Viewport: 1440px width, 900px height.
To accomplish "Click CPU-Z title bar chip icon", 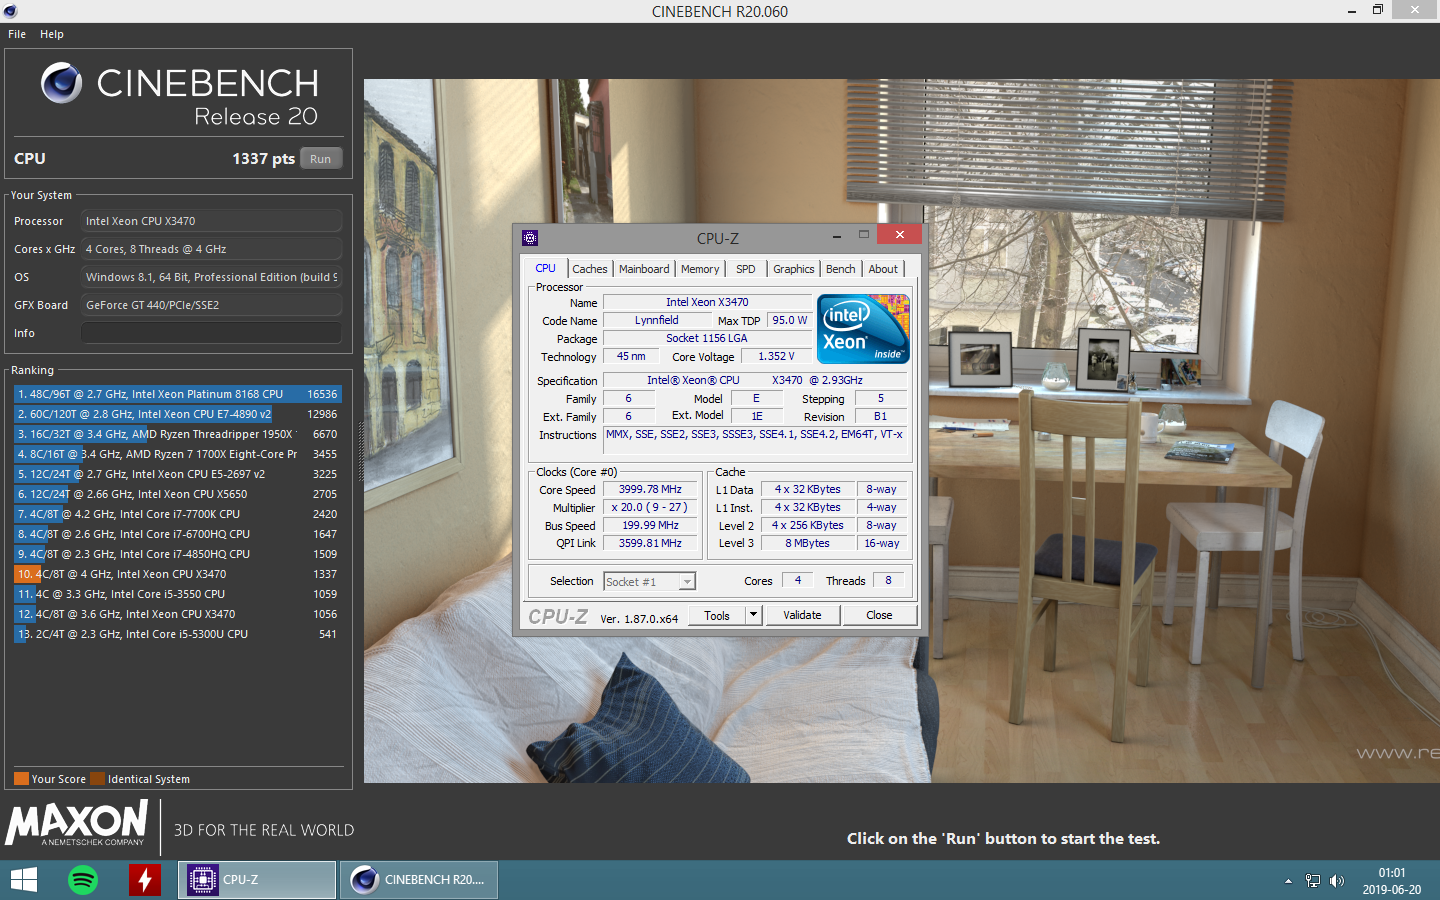I will [x=530, y=238].
